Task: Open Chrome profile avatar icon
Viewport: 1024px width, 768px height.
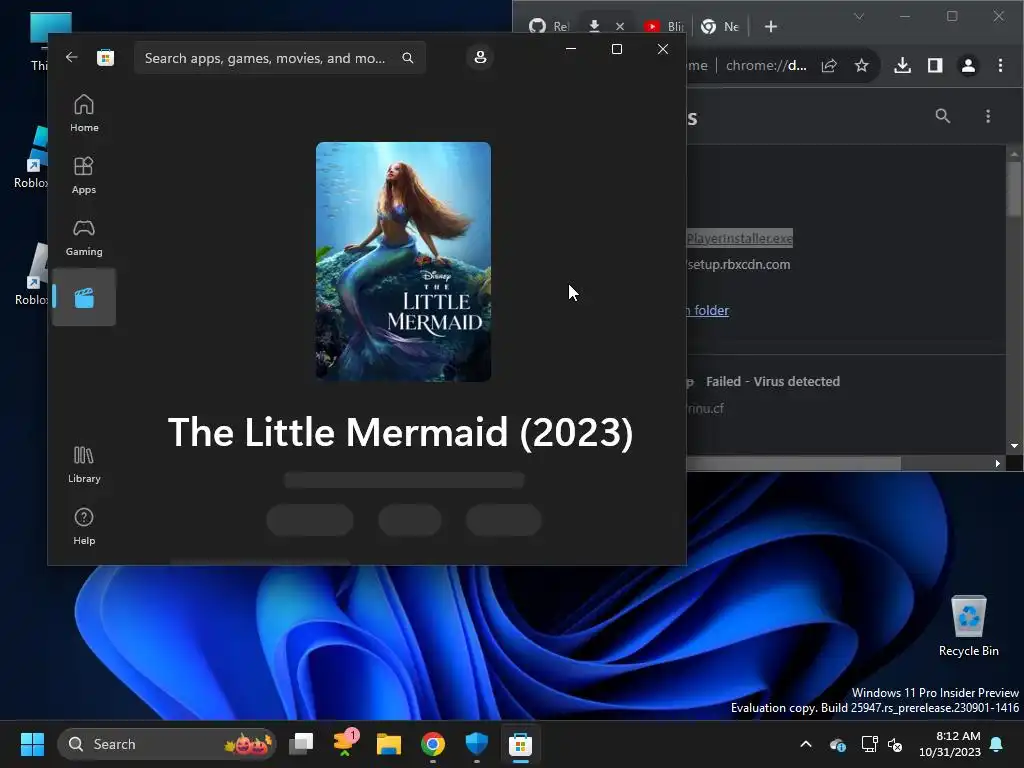Action: (x=968, y=65)
